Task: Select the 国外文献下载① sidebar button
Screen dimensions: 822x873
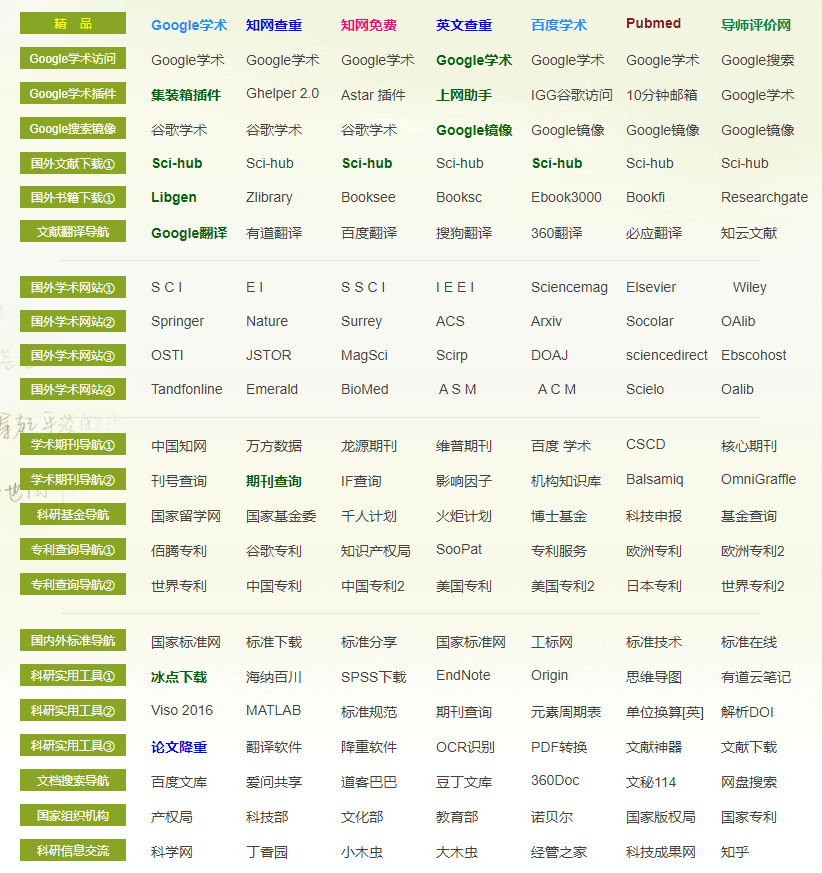Action: (x=72, y=163)
